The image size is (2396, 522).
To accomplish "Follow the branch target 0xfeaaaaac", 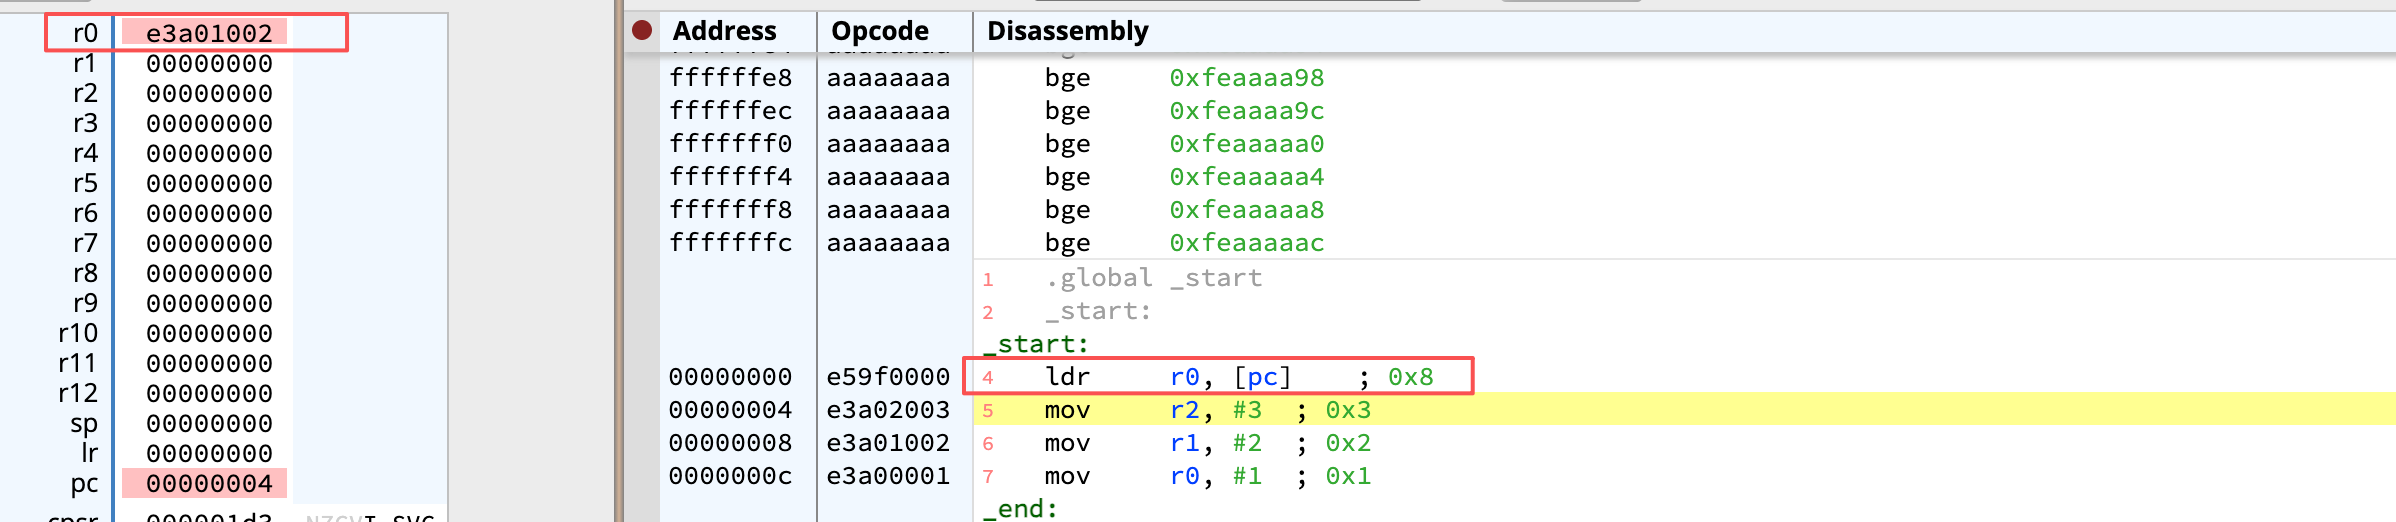I will click(x=1246, y=243).
